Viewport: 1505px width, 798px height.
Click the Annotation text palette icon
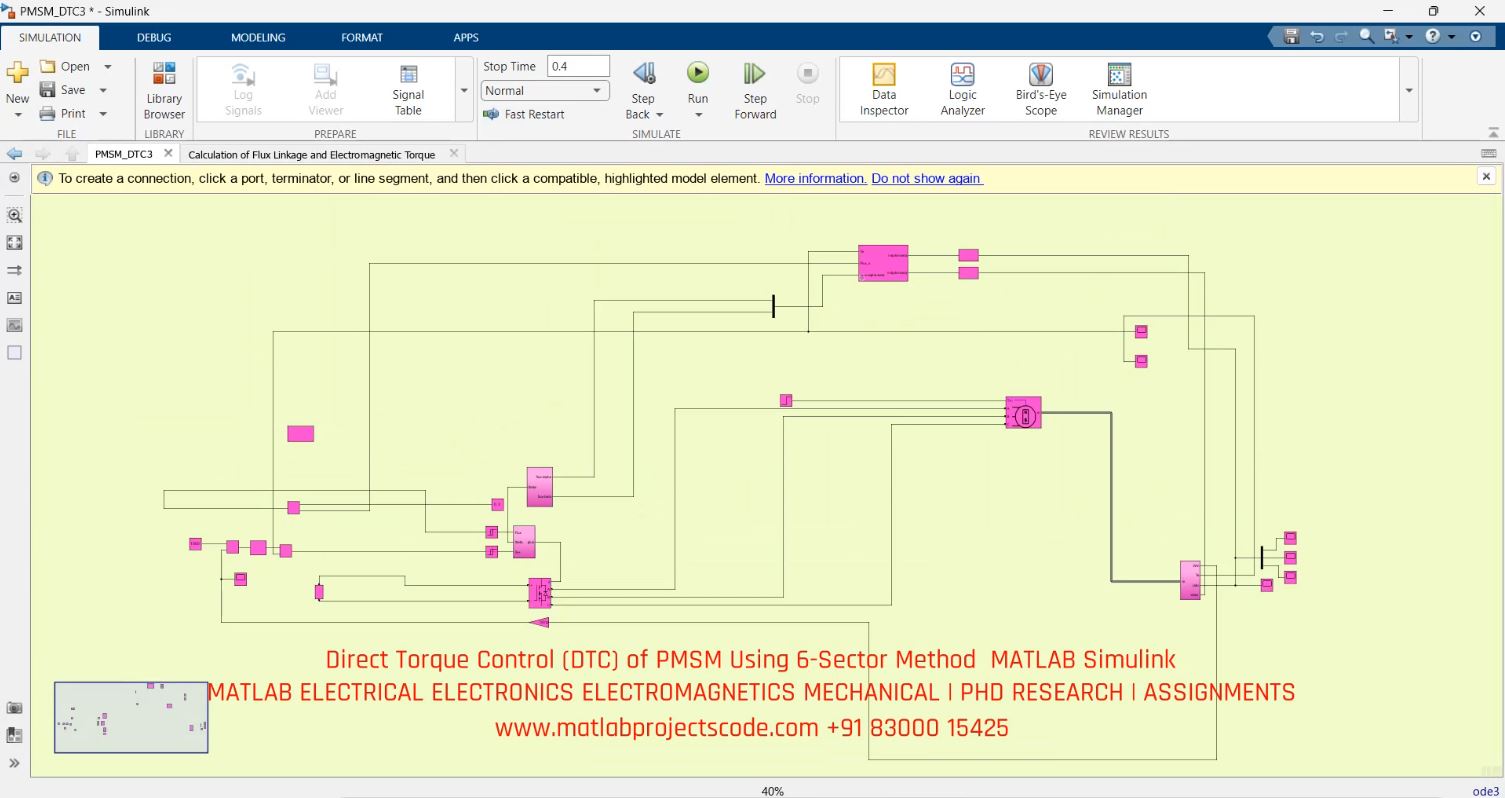(14, 298)
